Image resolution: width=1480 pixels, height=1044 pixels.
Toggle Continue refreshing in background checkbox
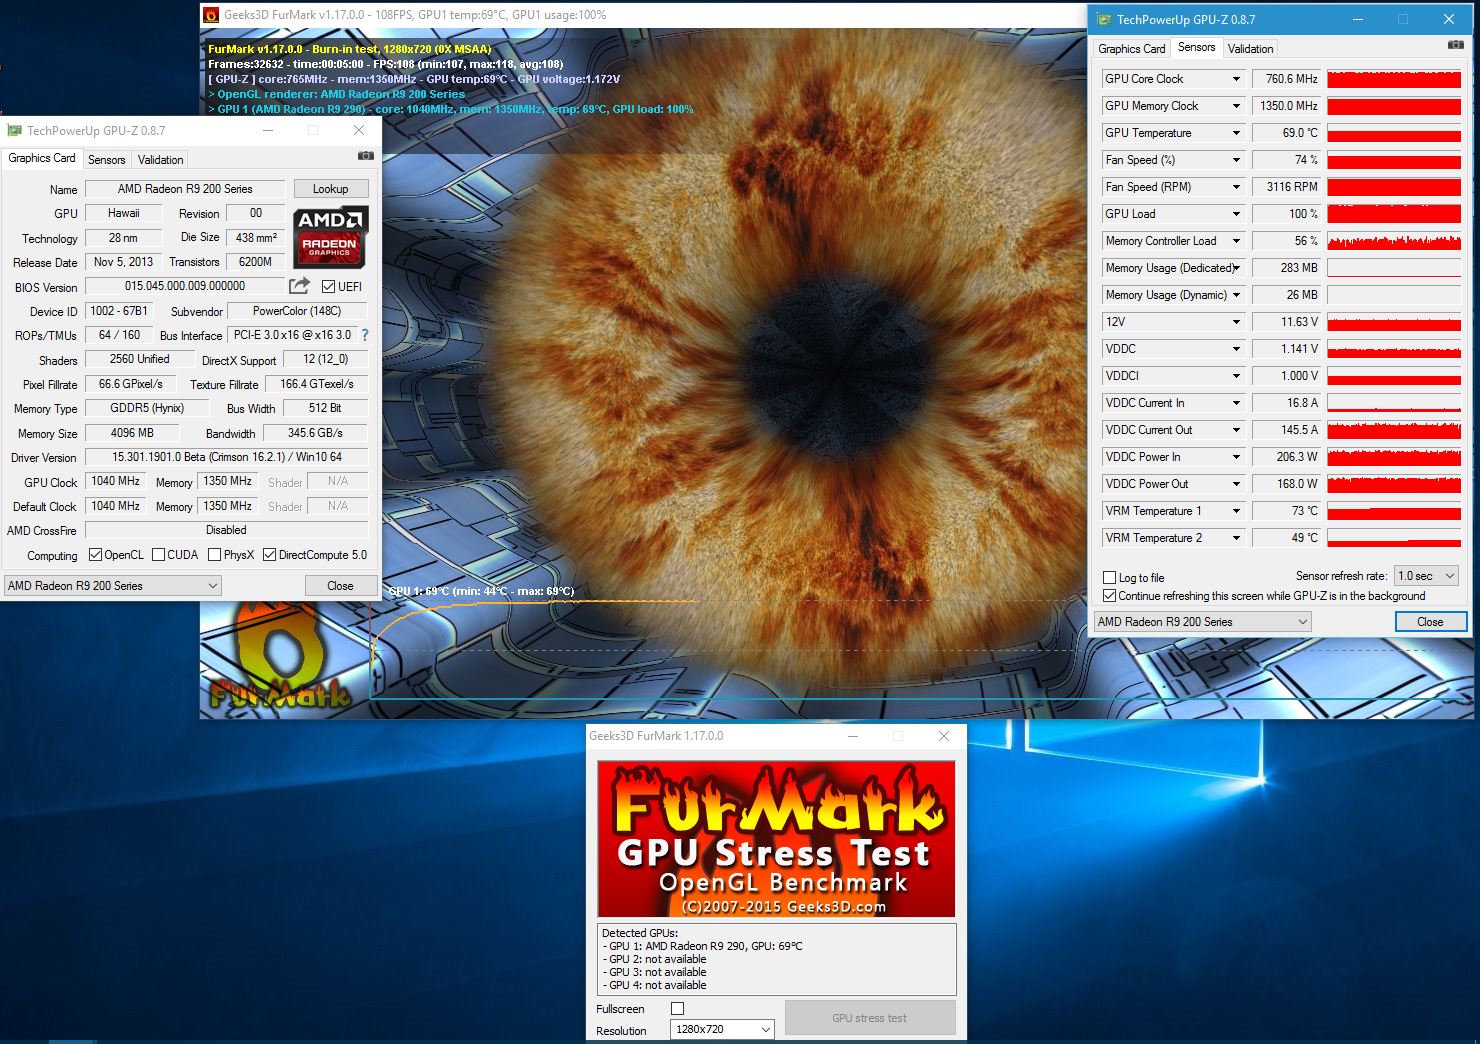pyautogui.click(x=1109, y=596)
